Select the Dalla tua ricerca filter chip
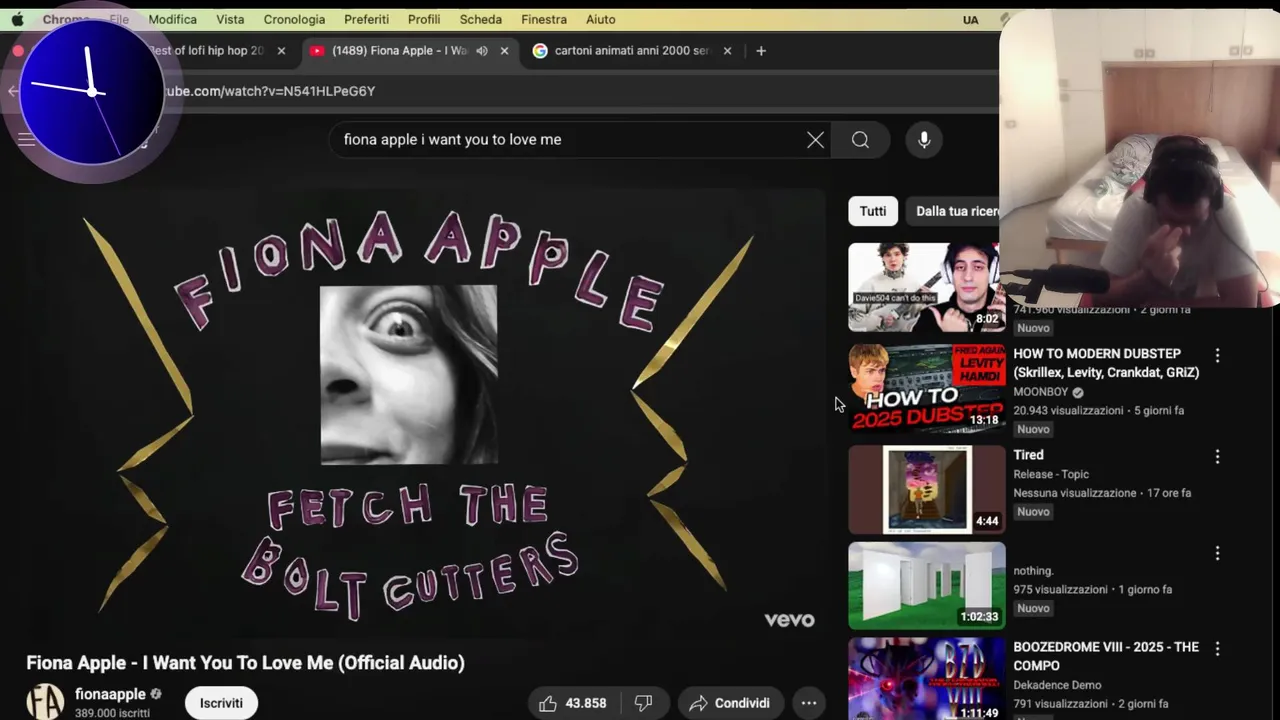Screen dimensions: 1280x720 click(956, 211)
